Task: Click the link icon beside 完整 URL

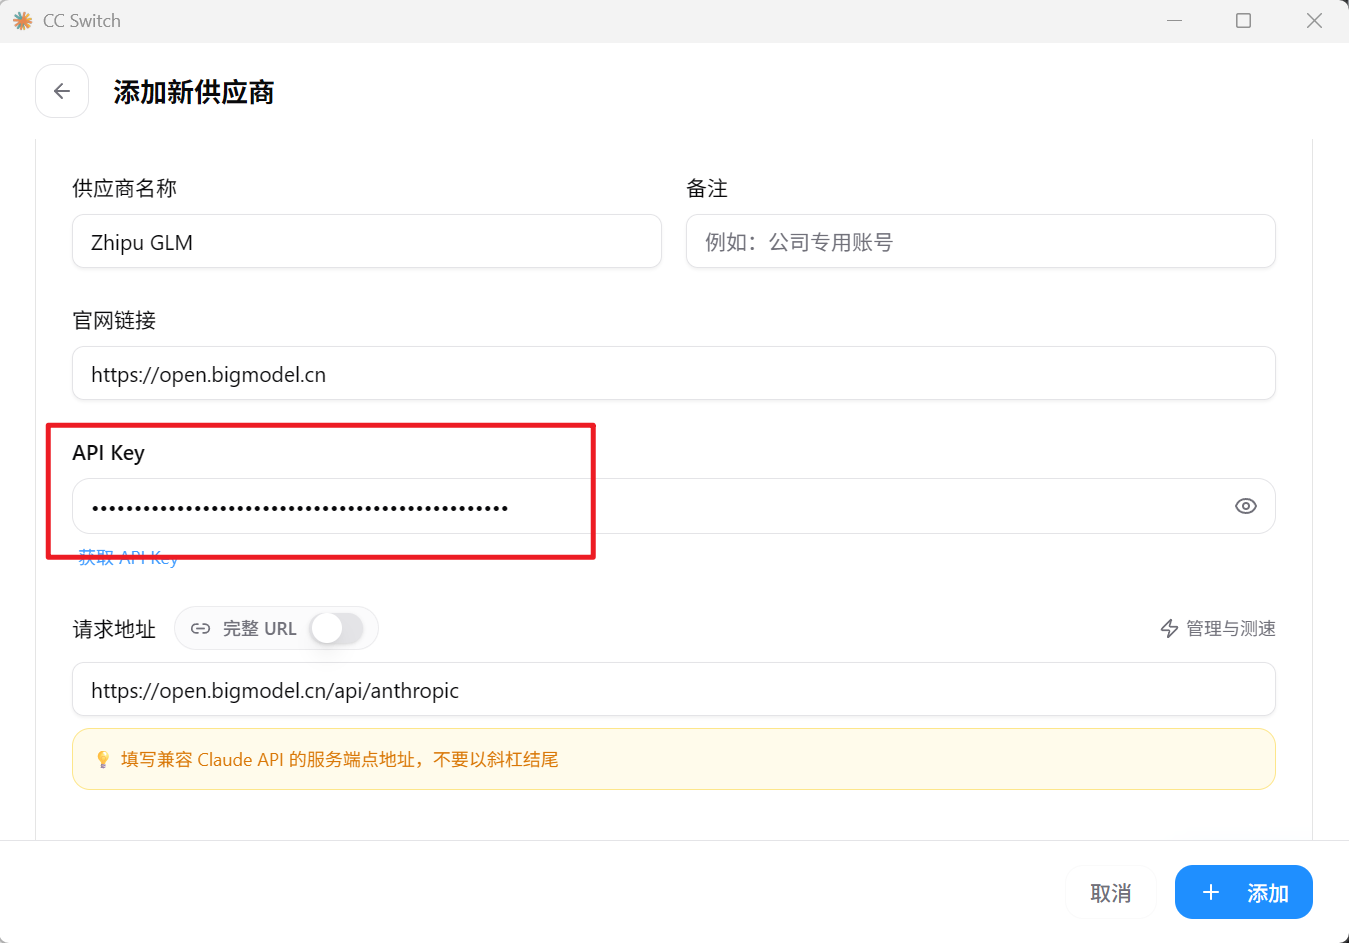Action: point(200,629)
